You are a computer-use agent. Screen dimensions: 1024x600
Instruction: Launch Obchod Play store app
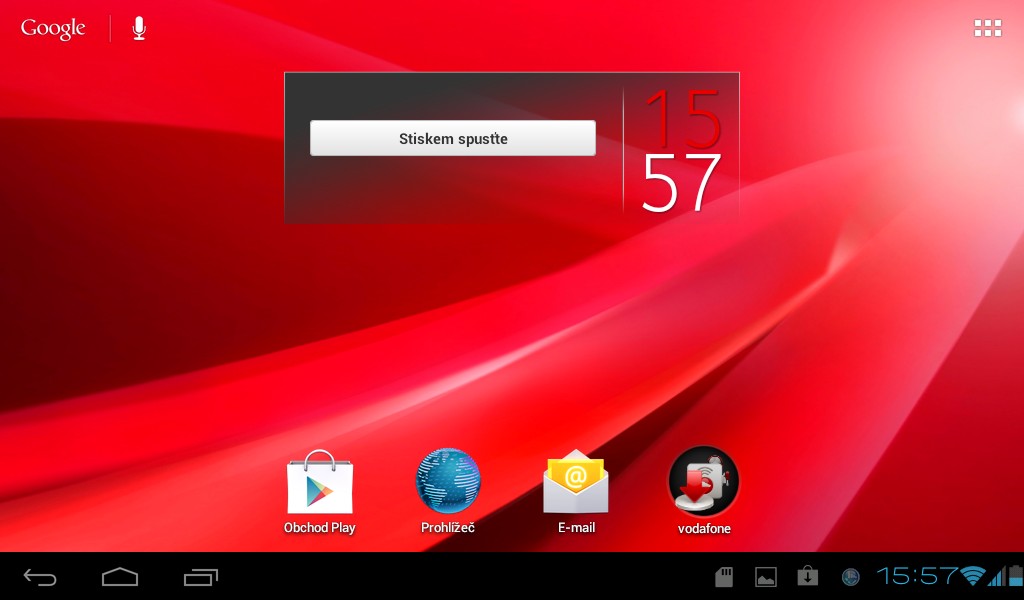(x=319, y=492)
